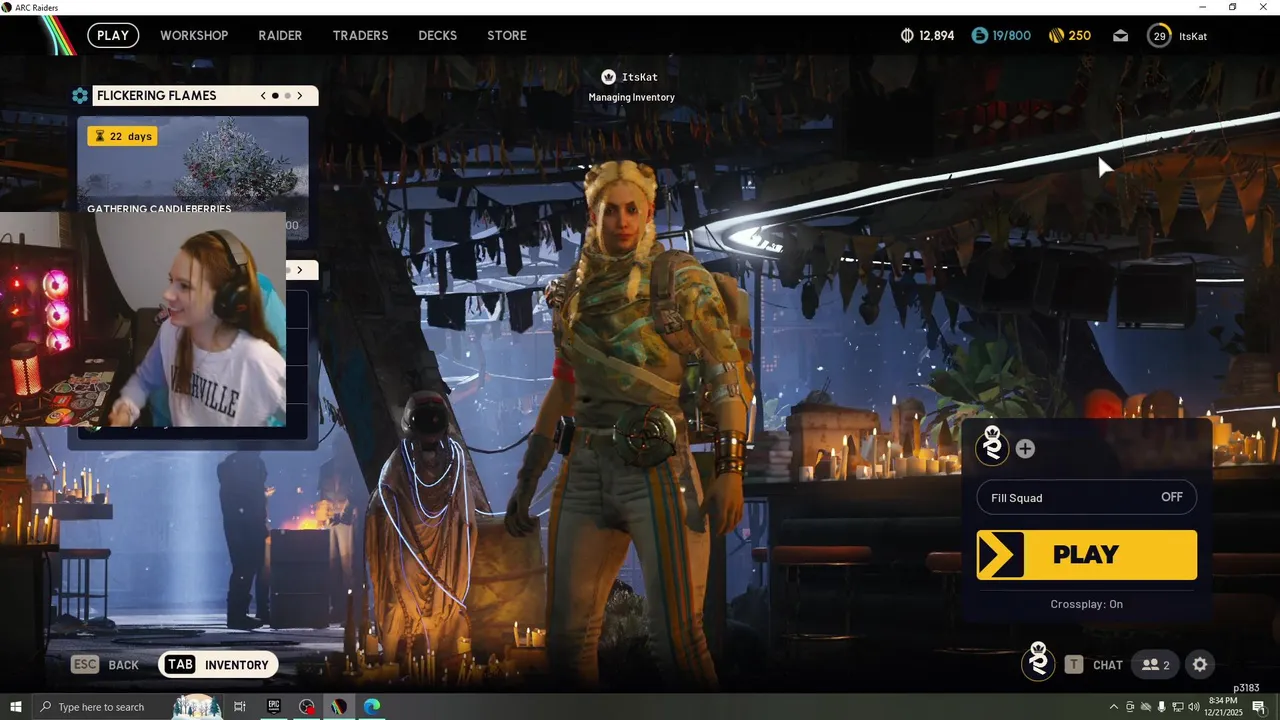Show hidden system tray icons

[1114, 707]
